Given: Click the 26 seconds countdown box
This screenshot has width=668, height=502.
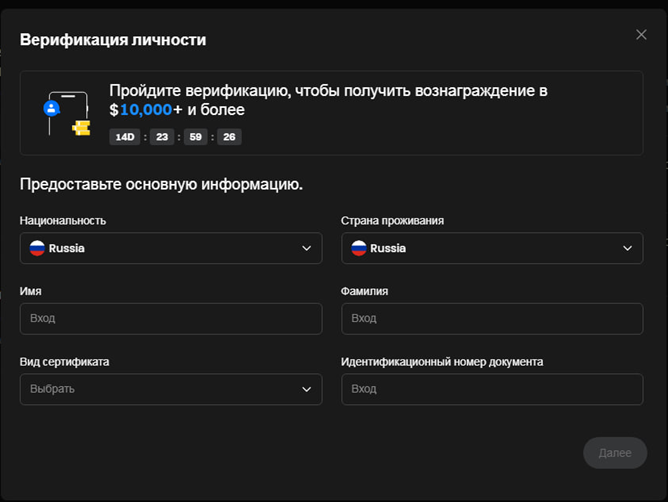Looking at the screenshot, I should point(230,137).
